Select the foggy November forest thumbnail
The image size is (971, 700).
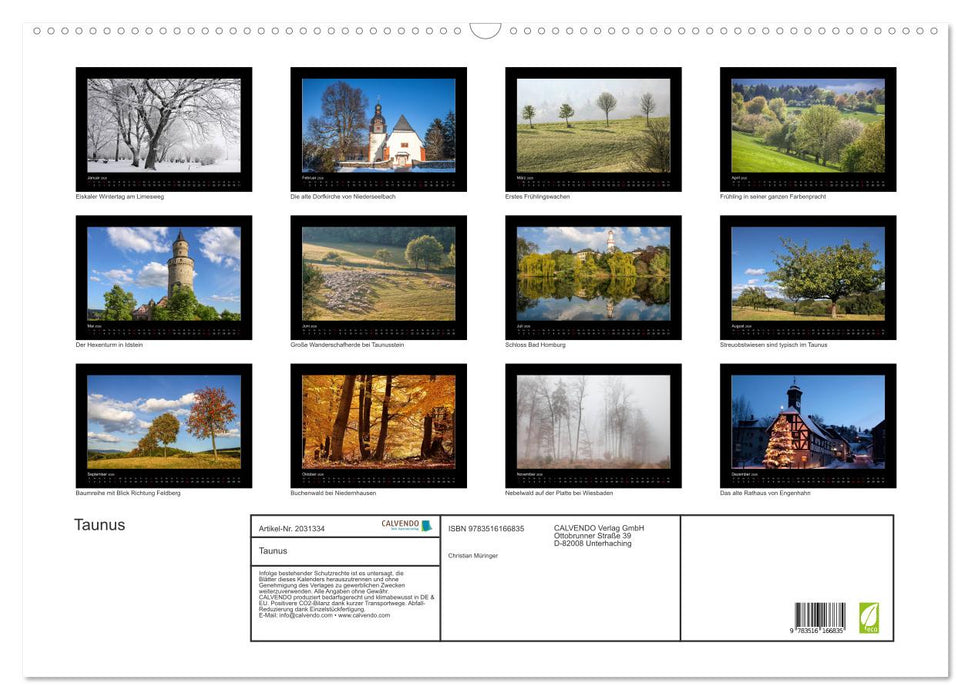tap(592, 422)
